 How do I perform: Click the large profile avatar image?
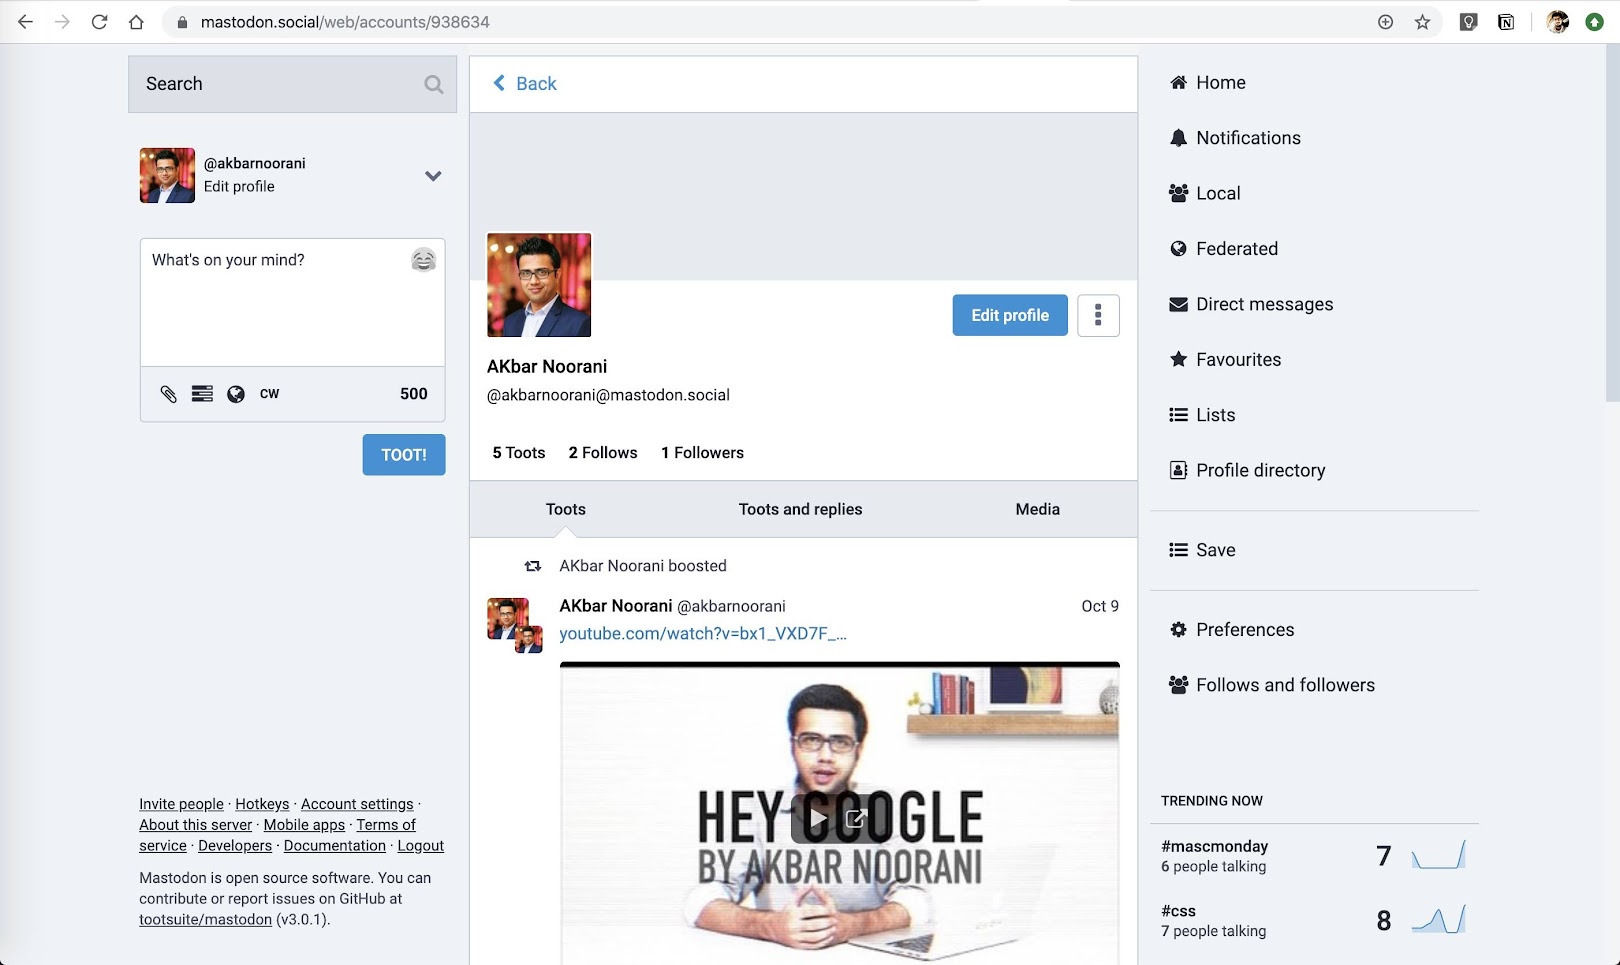click(x=539, y=285)
